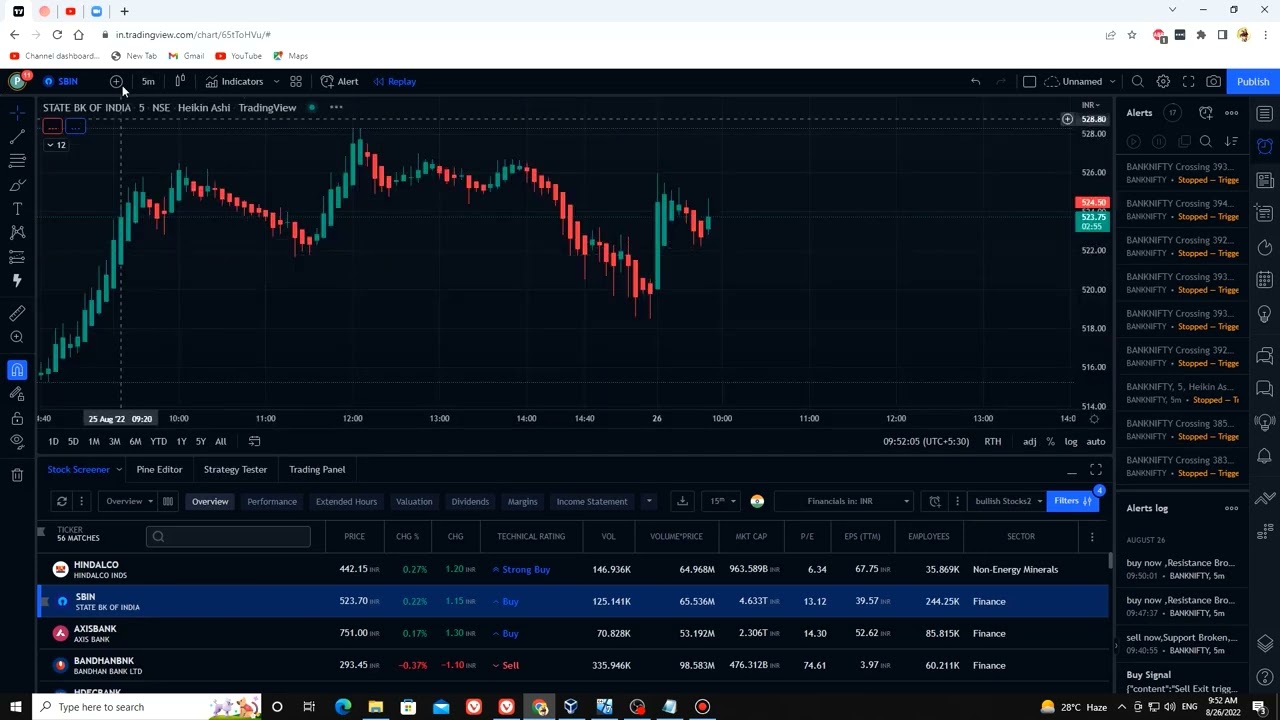Switch to the Pine Editor tab
This screenshot has height=720, width=1280.
click(159, 469)
